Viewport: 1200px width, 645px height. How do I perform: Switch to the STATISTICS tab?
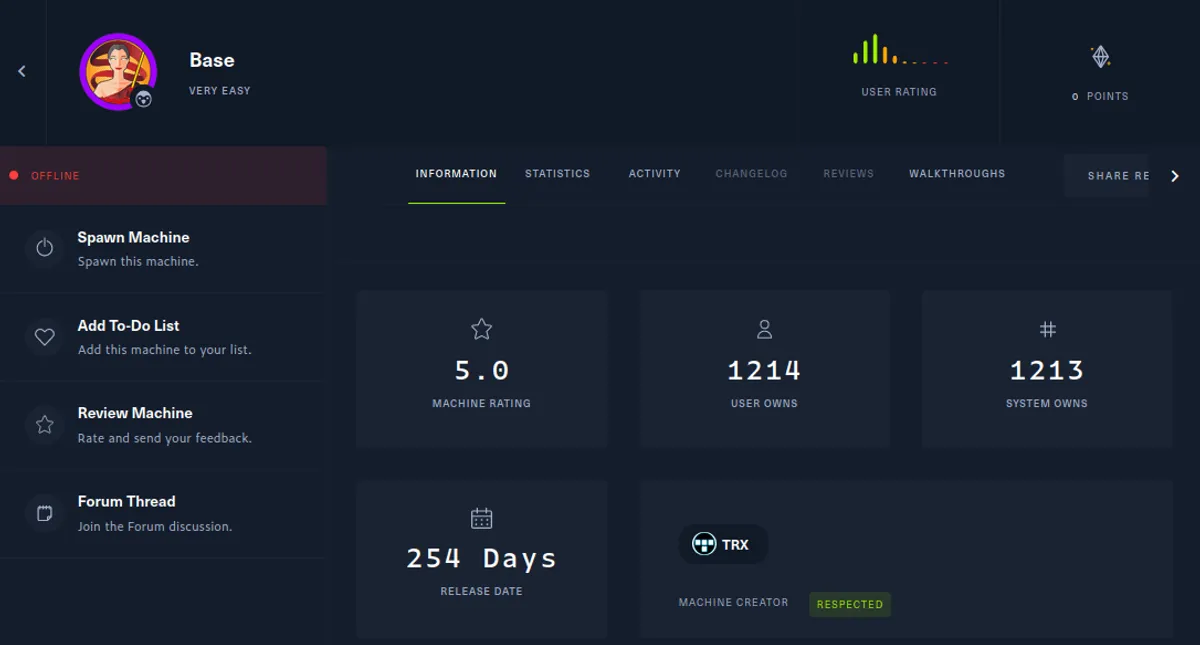point(557,173)
